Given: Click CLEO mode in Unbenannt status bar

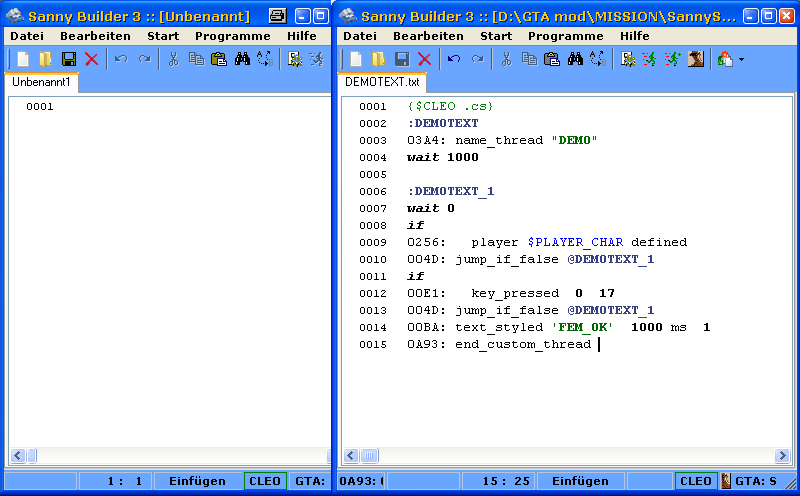Looking at the screenshot, I should (265, 481).
